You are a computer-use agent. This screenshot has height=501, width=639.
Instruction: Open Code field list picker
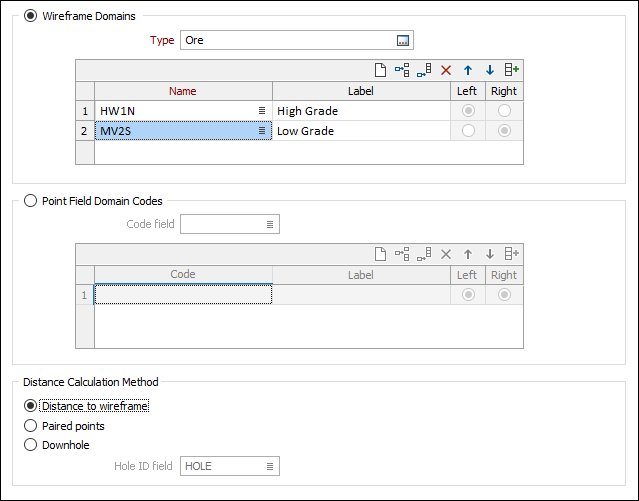click(270, 224)
